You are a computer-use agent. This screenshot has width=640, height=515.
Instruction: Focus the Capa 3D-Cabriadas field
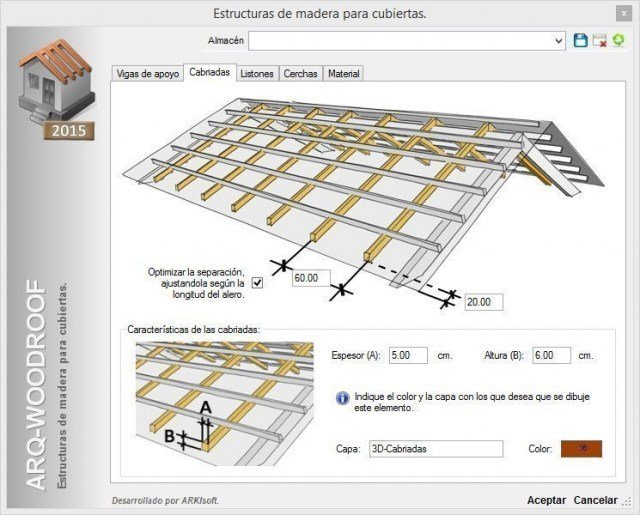[x=436, y=449]
